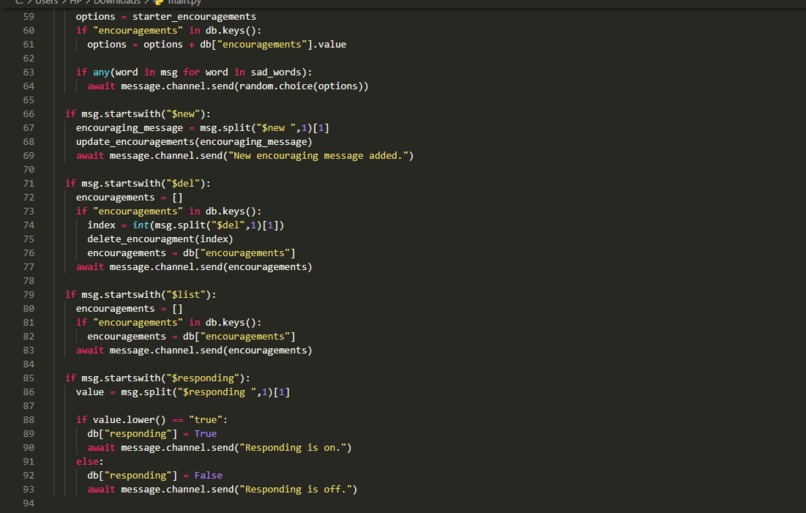The width and height of the screenshot is (806, 513).
Task: Click line number 71 in the gutter
Action: [x=29, y=184]
